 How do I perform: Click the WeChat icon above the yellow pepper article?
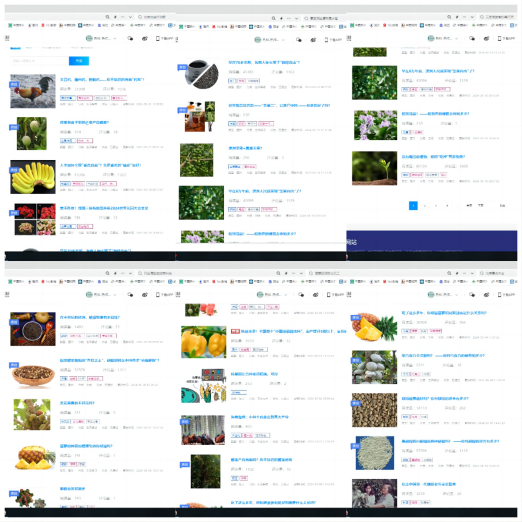pyautogui.click(x=301, y=295)
